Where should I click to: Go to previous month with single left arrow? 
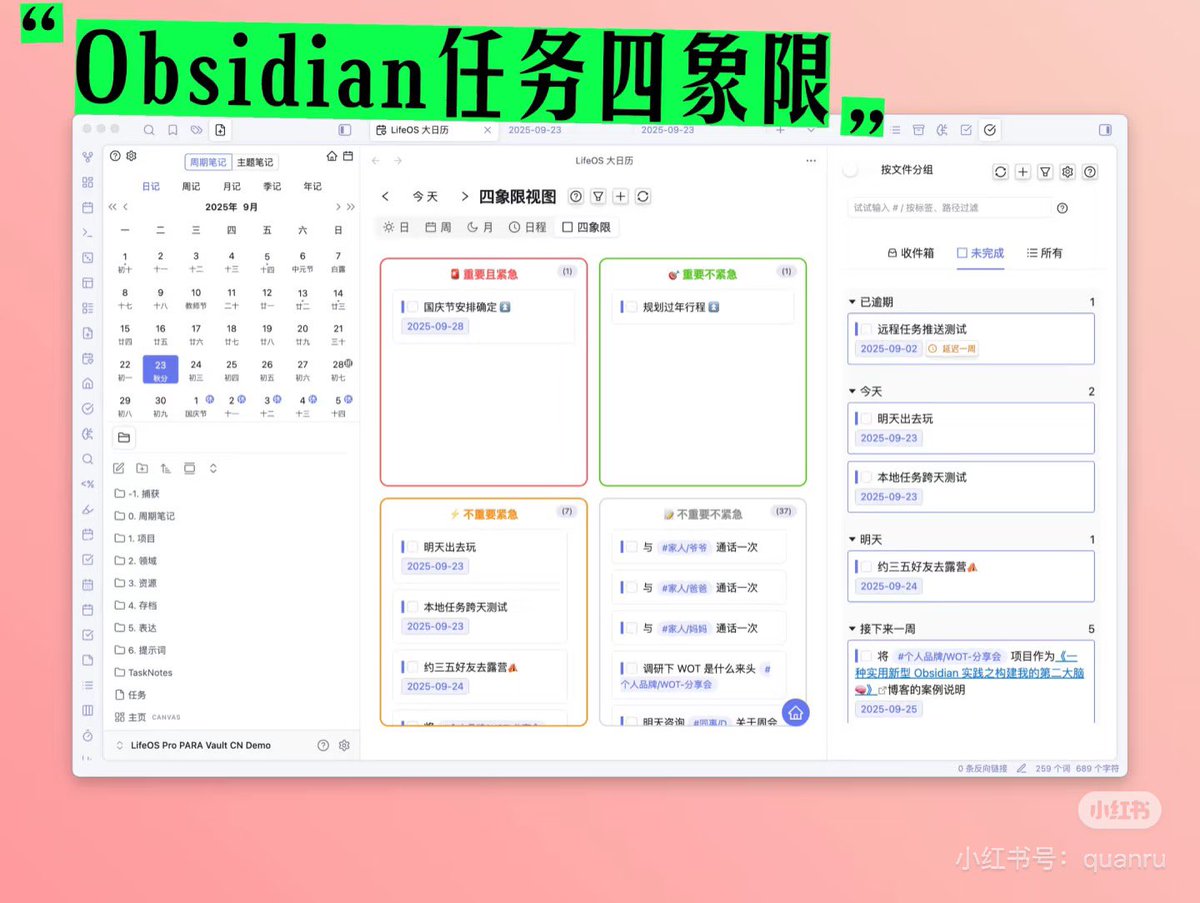[126, 207]
